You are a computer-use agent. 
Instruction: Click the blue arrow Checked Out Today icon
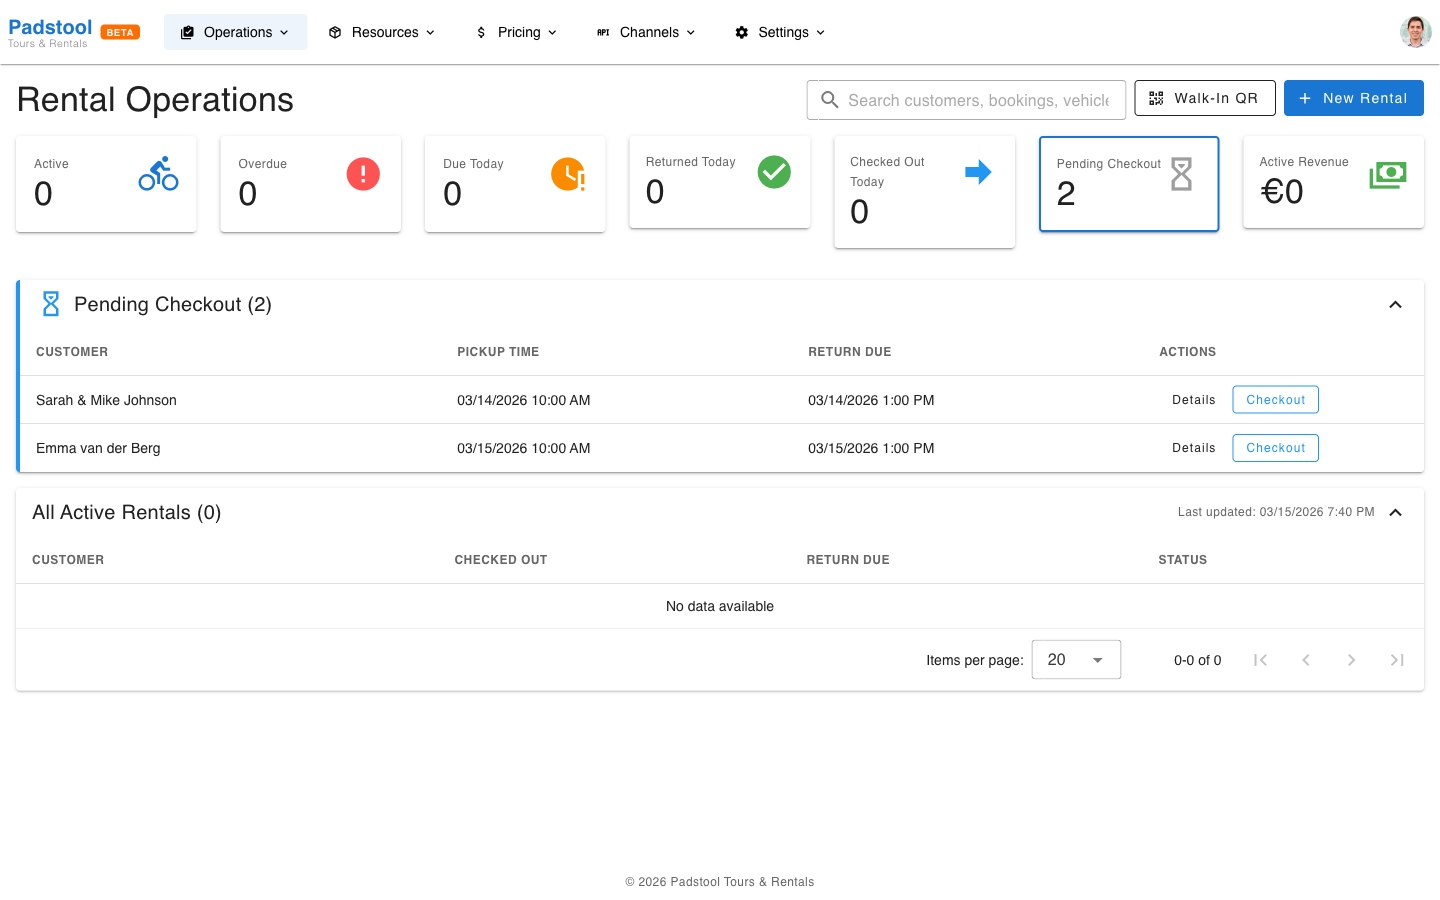pos(978,172)
